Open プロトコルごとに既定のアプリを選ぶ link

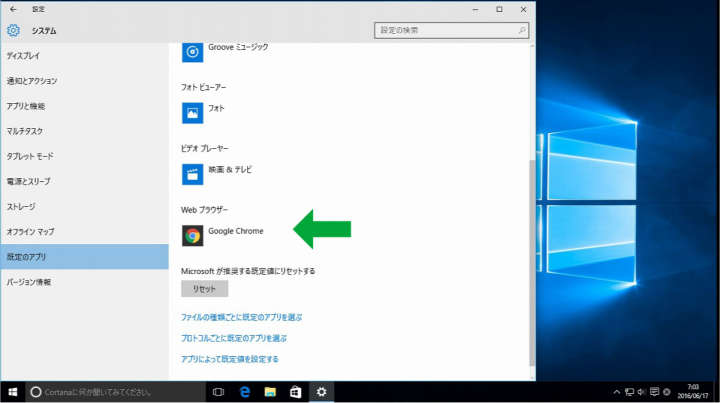(234, 338)
